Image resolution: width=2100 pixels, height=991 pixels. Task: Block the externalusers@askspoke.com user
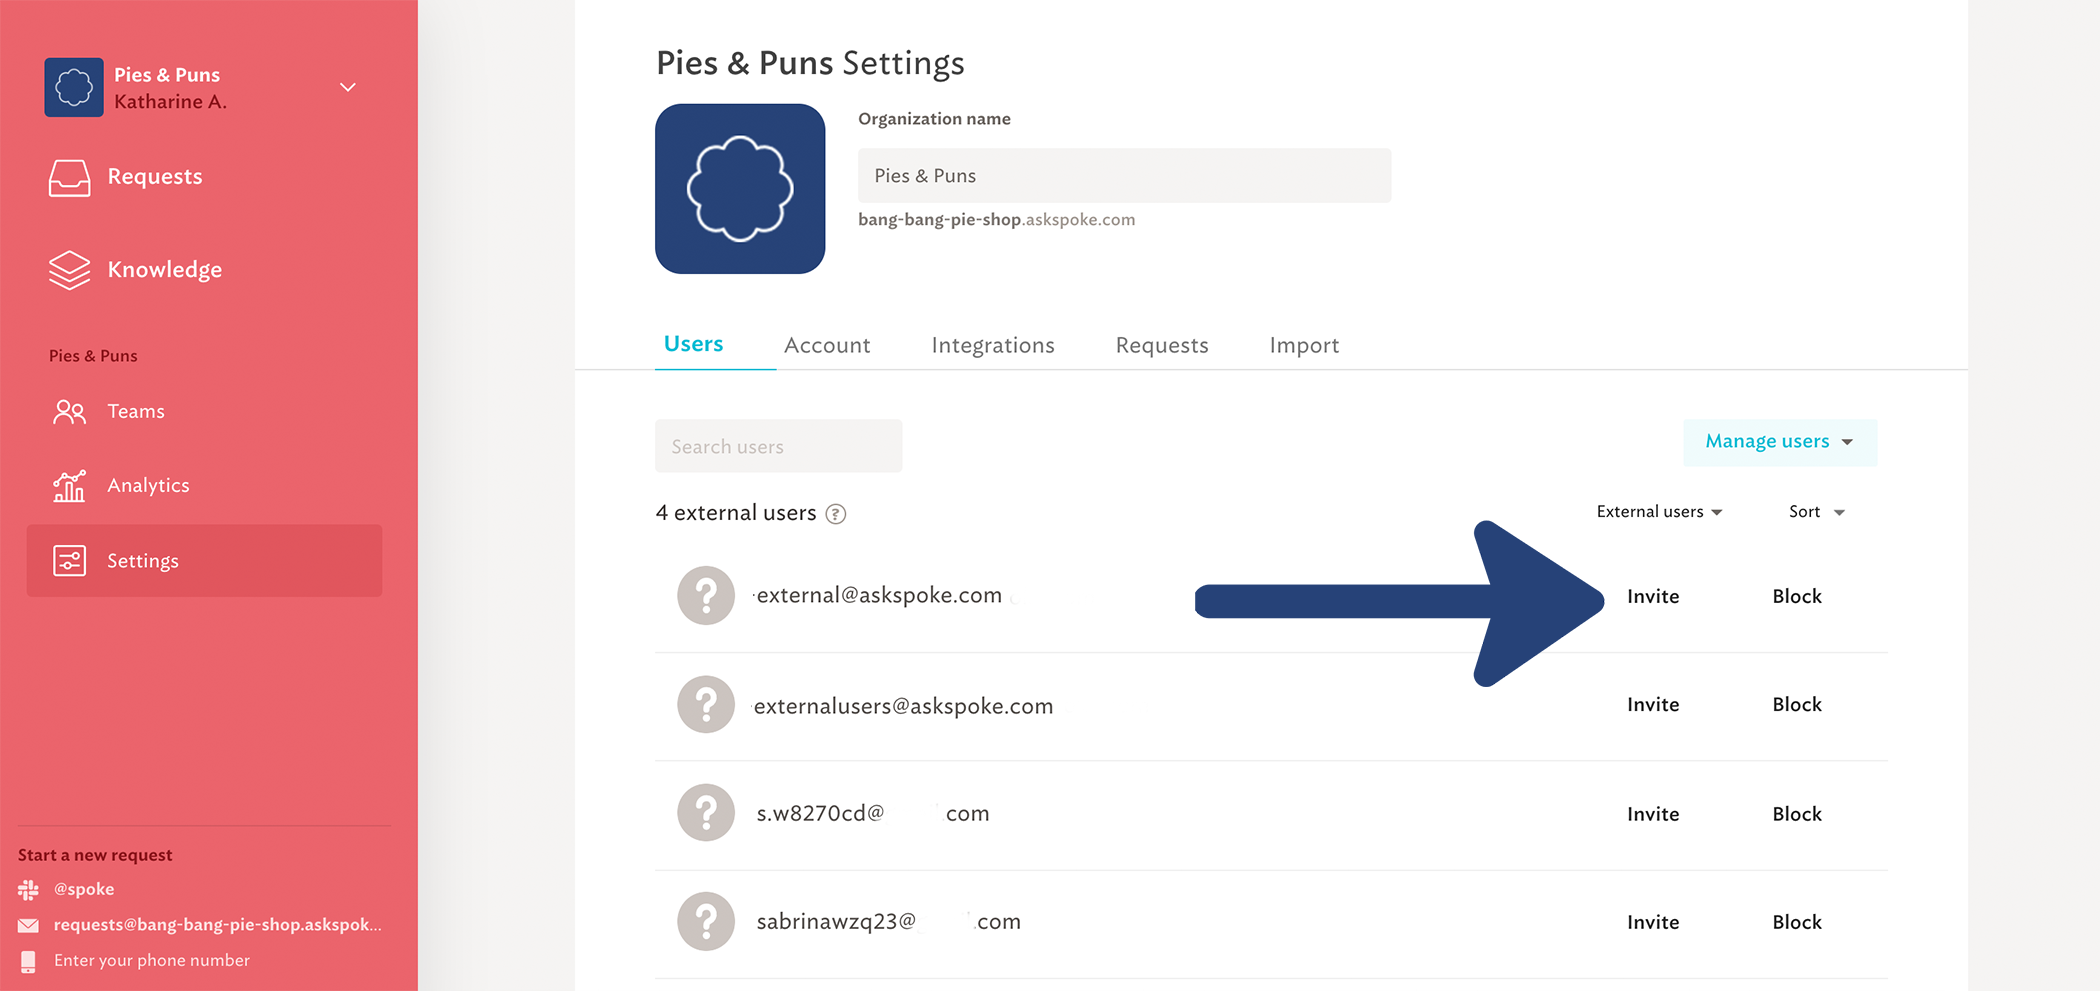pyautogui.click(x=1797, y=705)
